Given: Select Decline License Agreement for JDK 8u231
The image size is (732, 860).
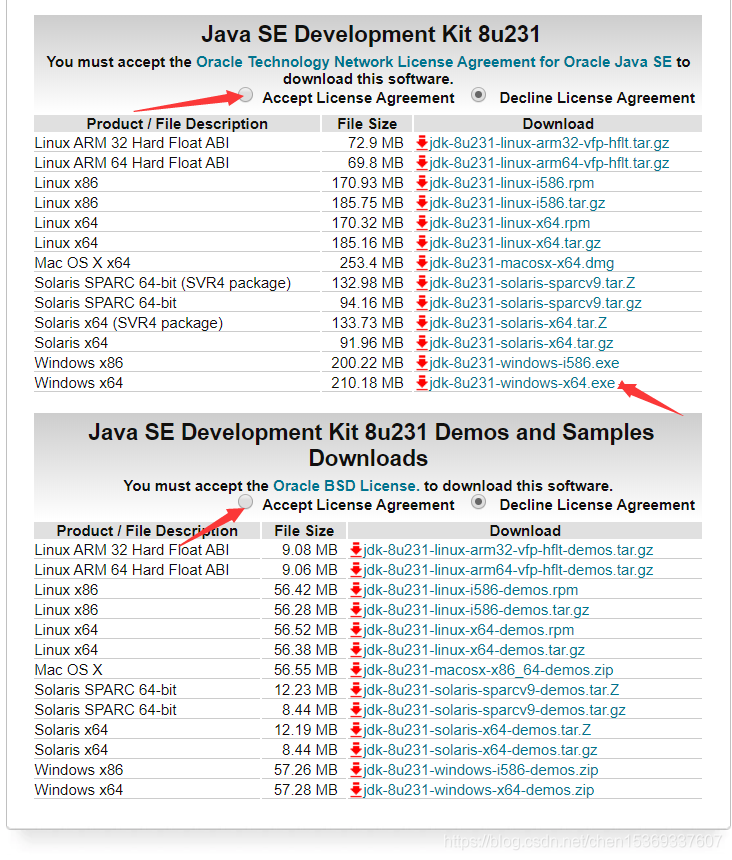Looking at the screenshot, I should click(479, 95).
